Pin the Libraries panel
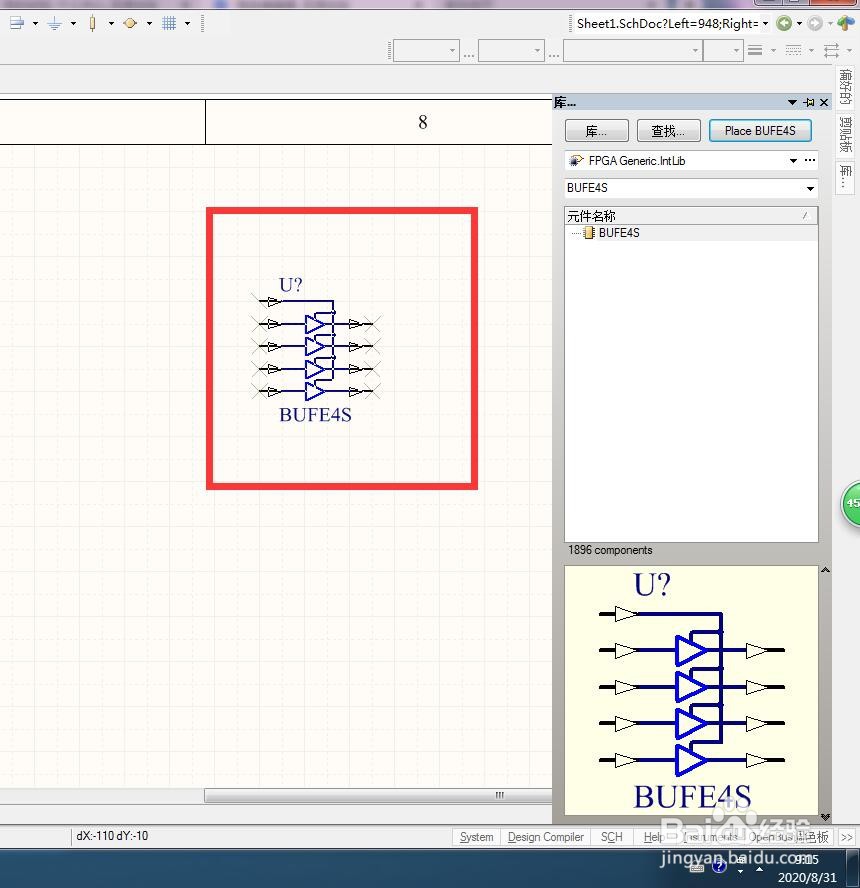 coord(808,103)
